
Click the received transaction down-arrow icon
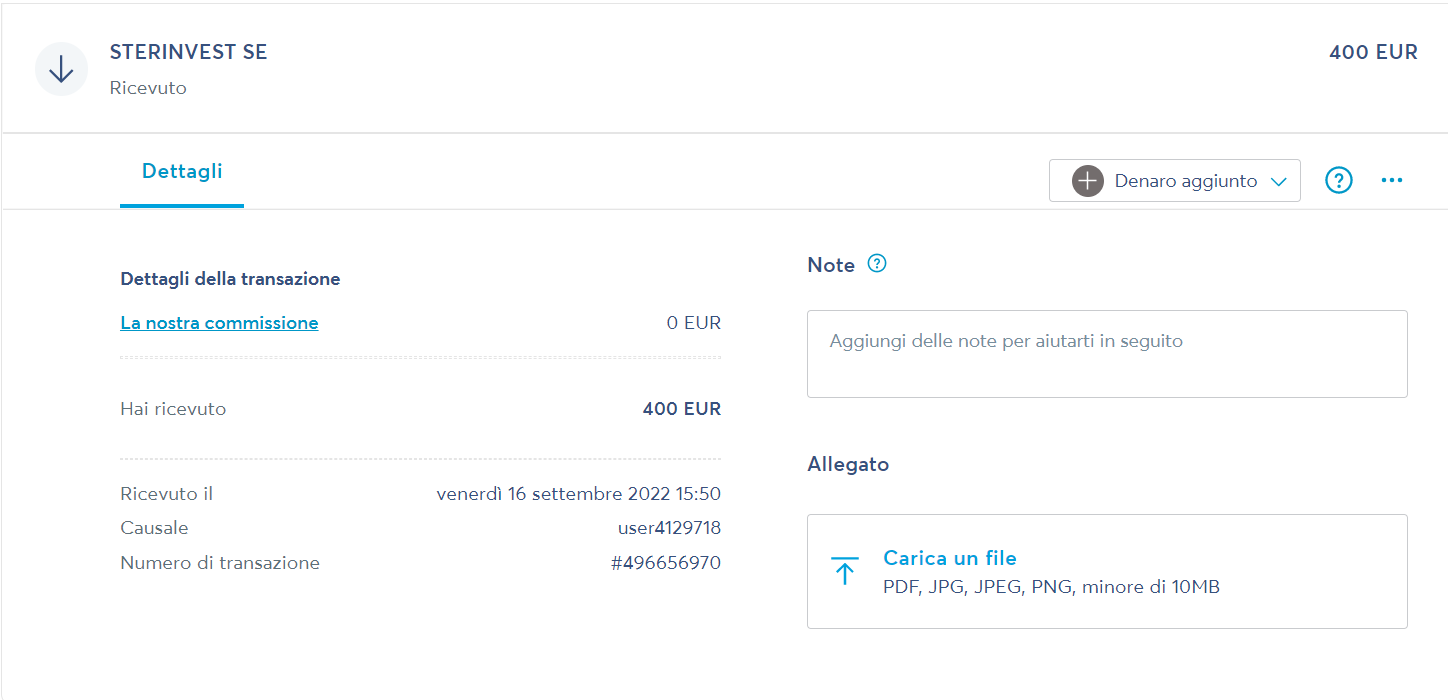[x=62, y=69]
